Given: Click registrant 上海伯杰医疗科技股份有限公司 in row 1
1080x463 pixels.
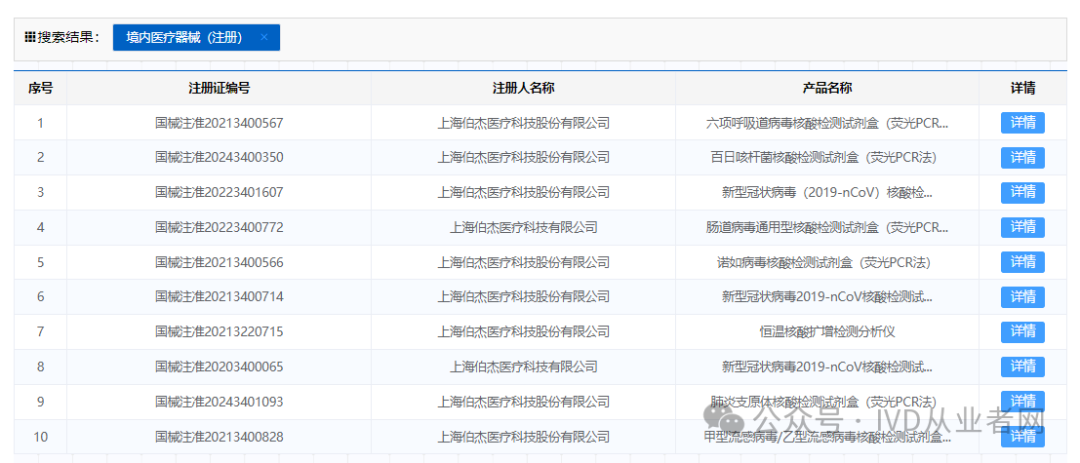Looking at the screenshot, I should click(x=523, y=123).
